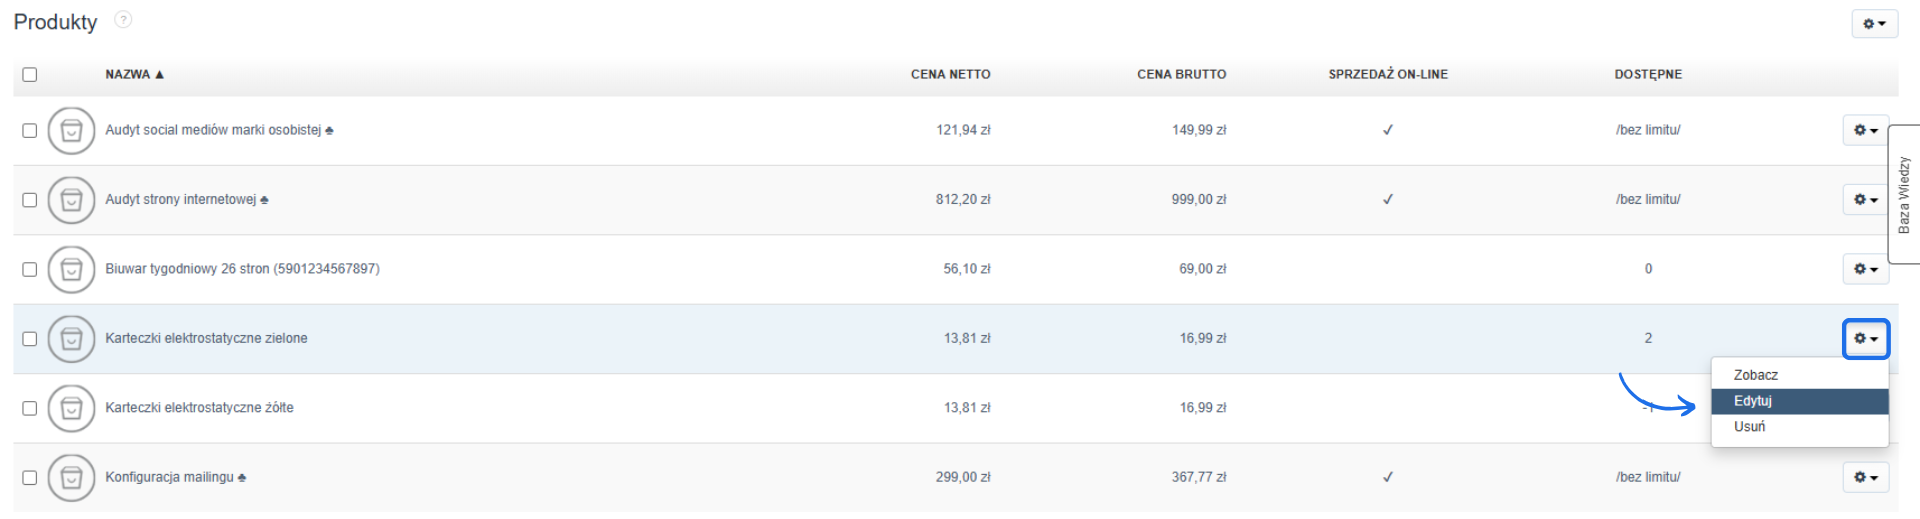The image size is (1920, 519).
Task: Toggle the select-all products checkbox
Action: tap(30, 75)
